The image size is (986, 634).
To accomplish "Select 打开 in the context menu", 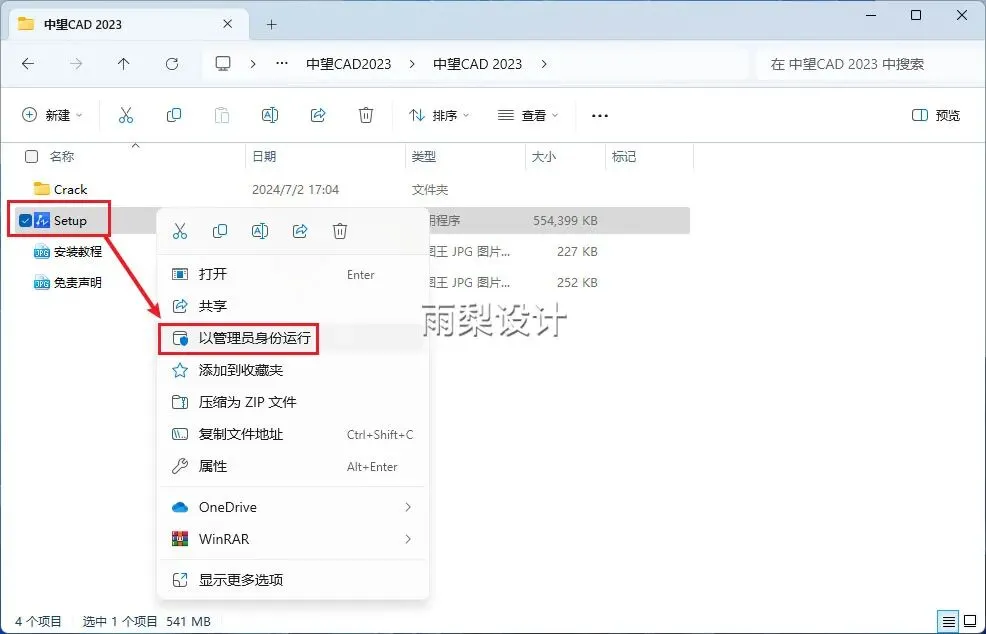I will pos(293,274).
